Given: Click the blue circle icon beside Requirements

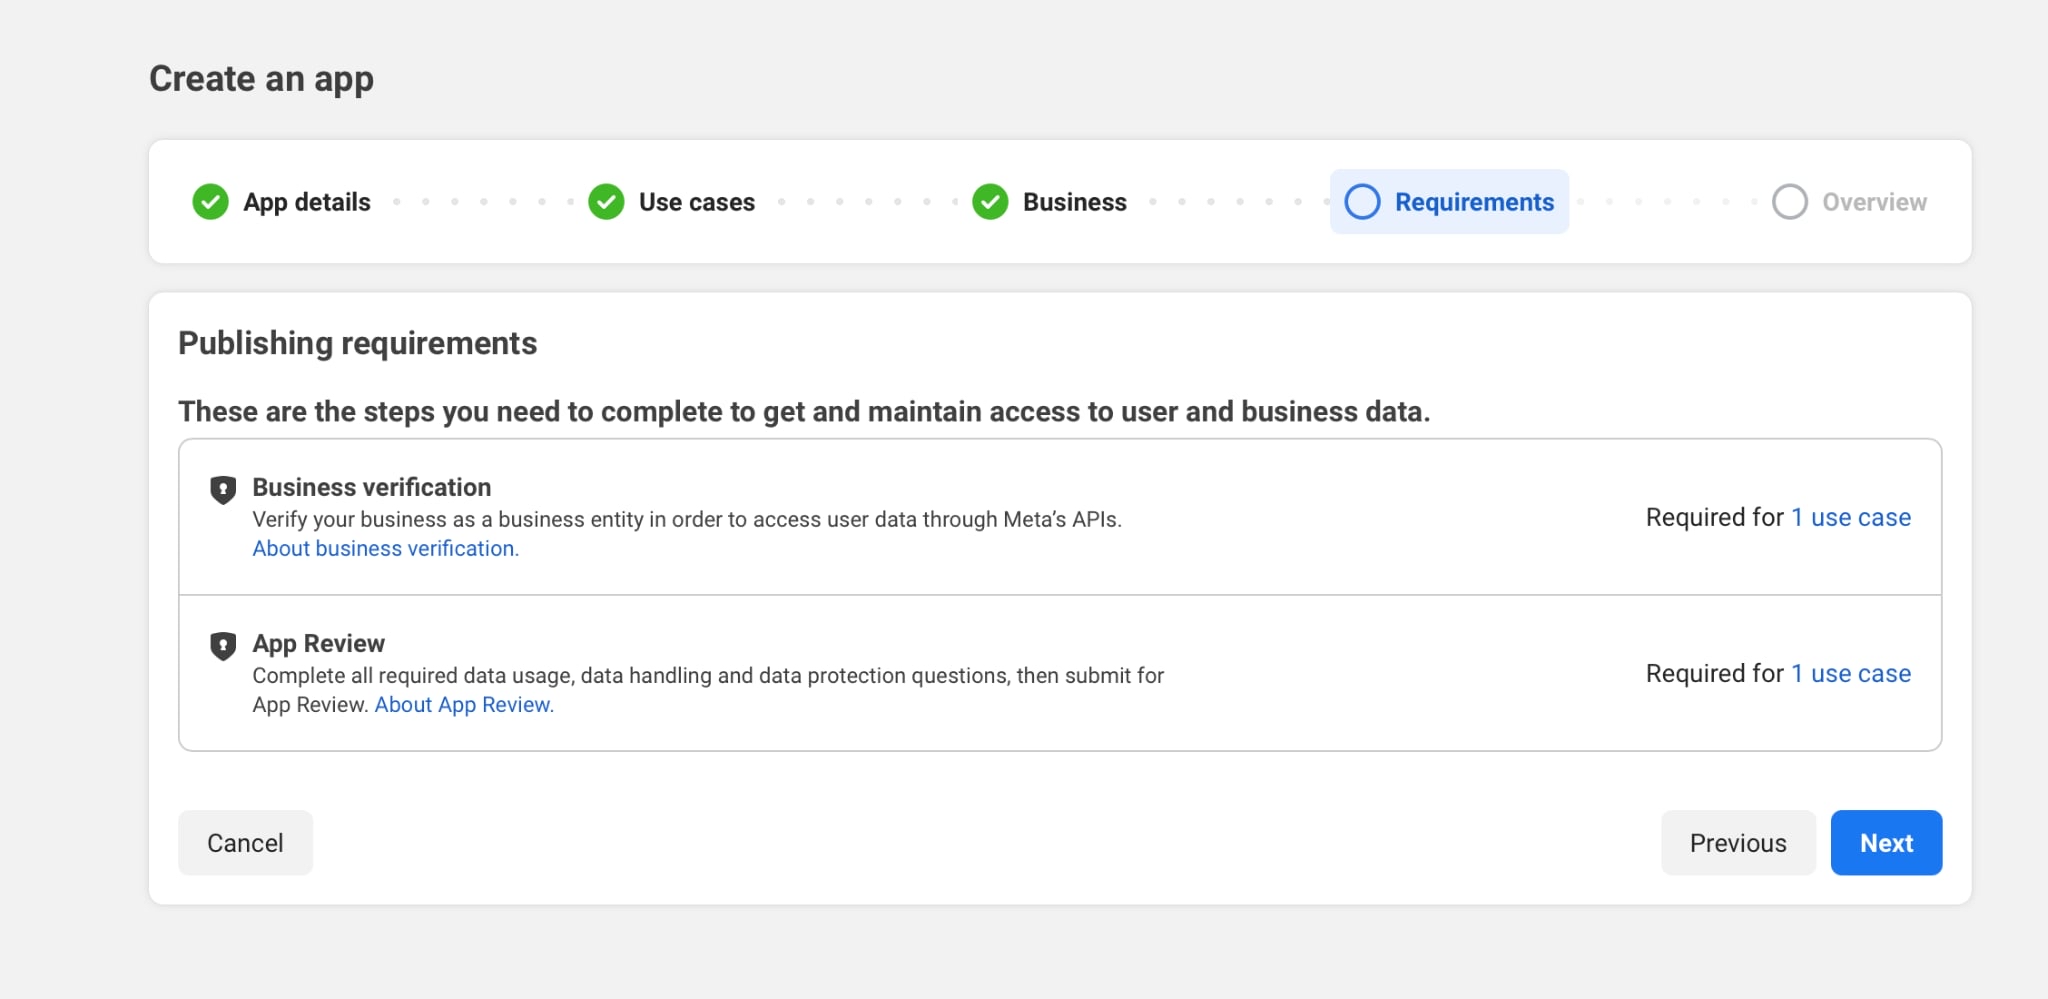Looking at the screenshot, I should point(1362,202).
